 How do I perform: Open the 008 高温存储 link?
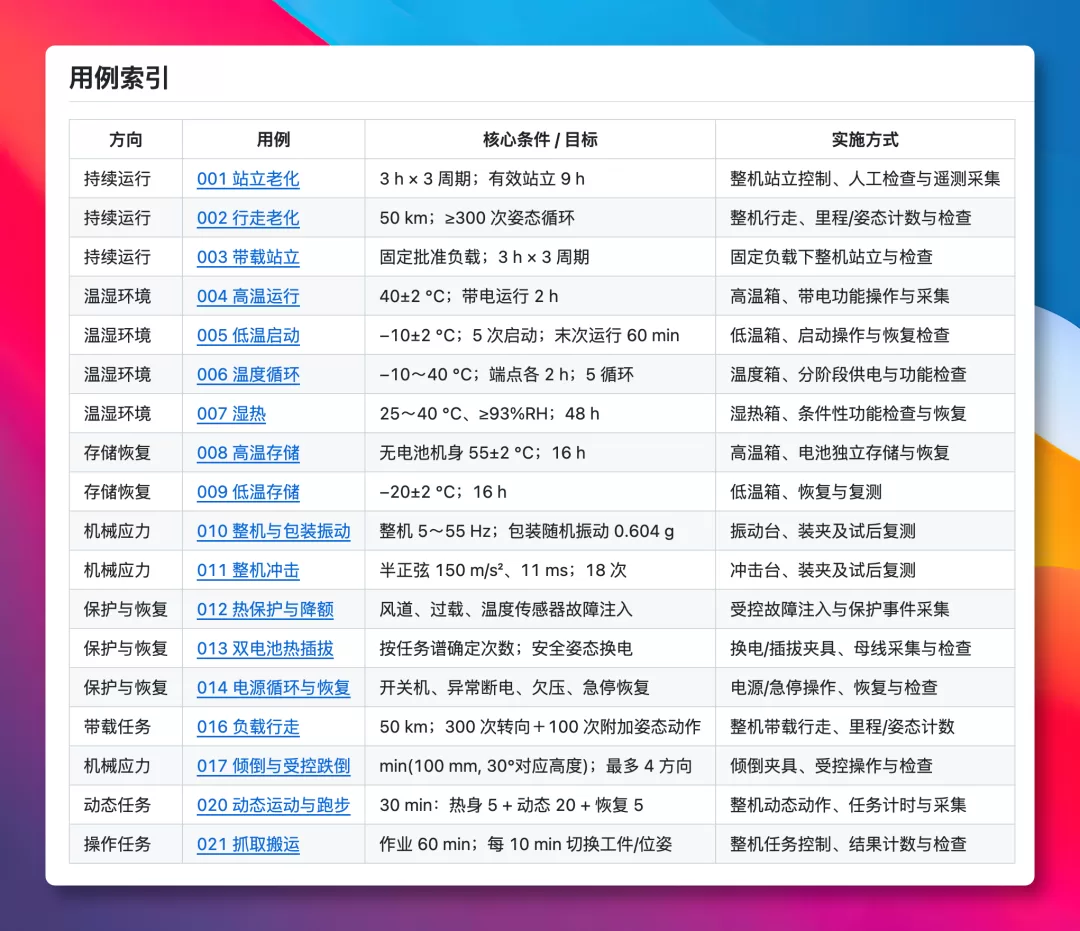248,454
